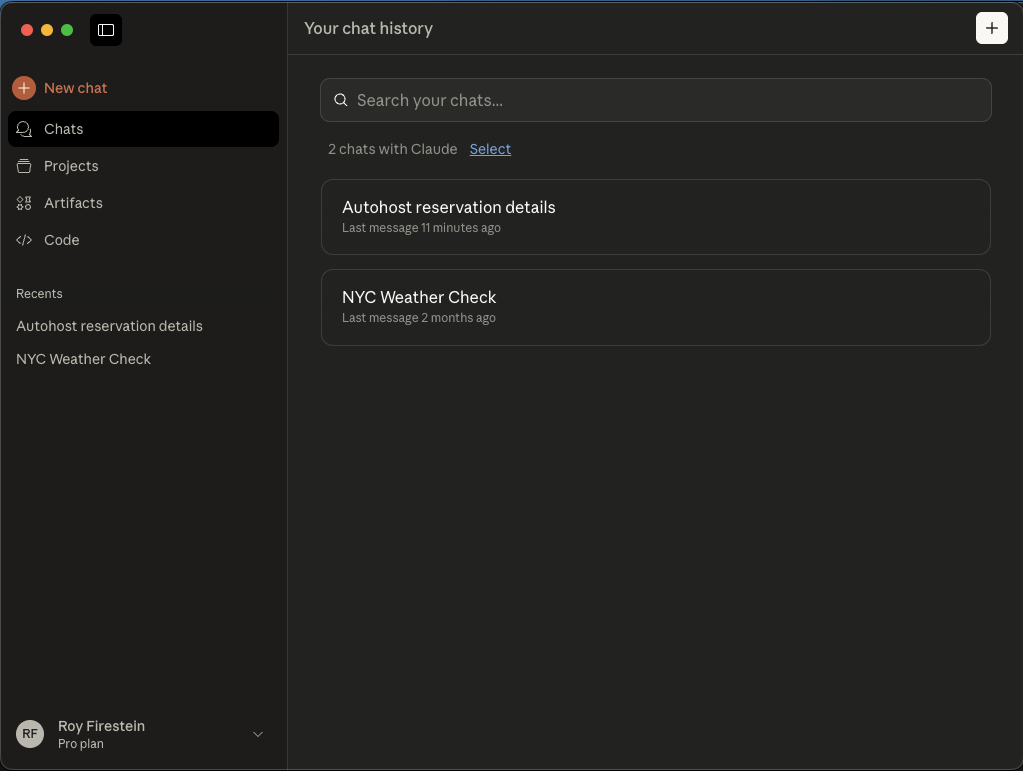Open the Autohost reservation details chat

pos(655,216)
